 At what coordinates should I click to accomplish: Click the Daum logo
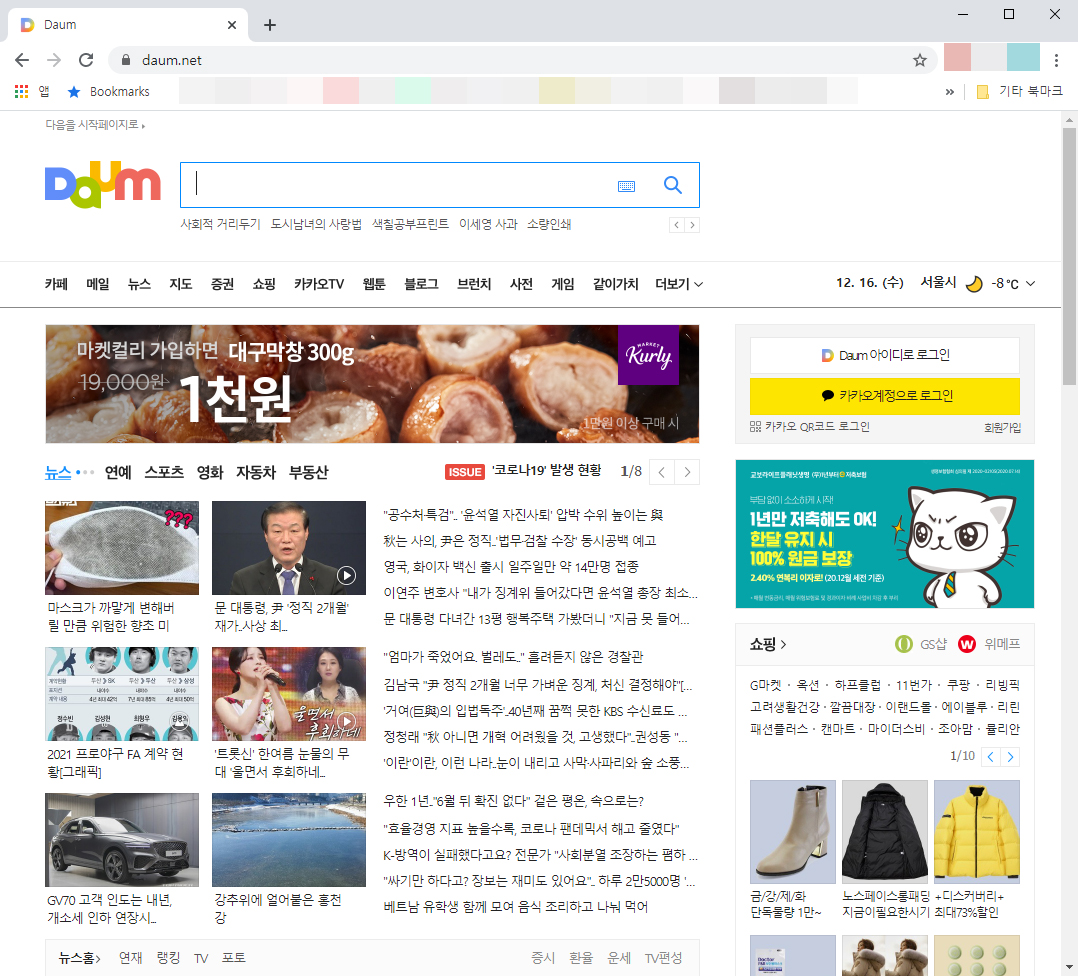click(x=102, y=184)
